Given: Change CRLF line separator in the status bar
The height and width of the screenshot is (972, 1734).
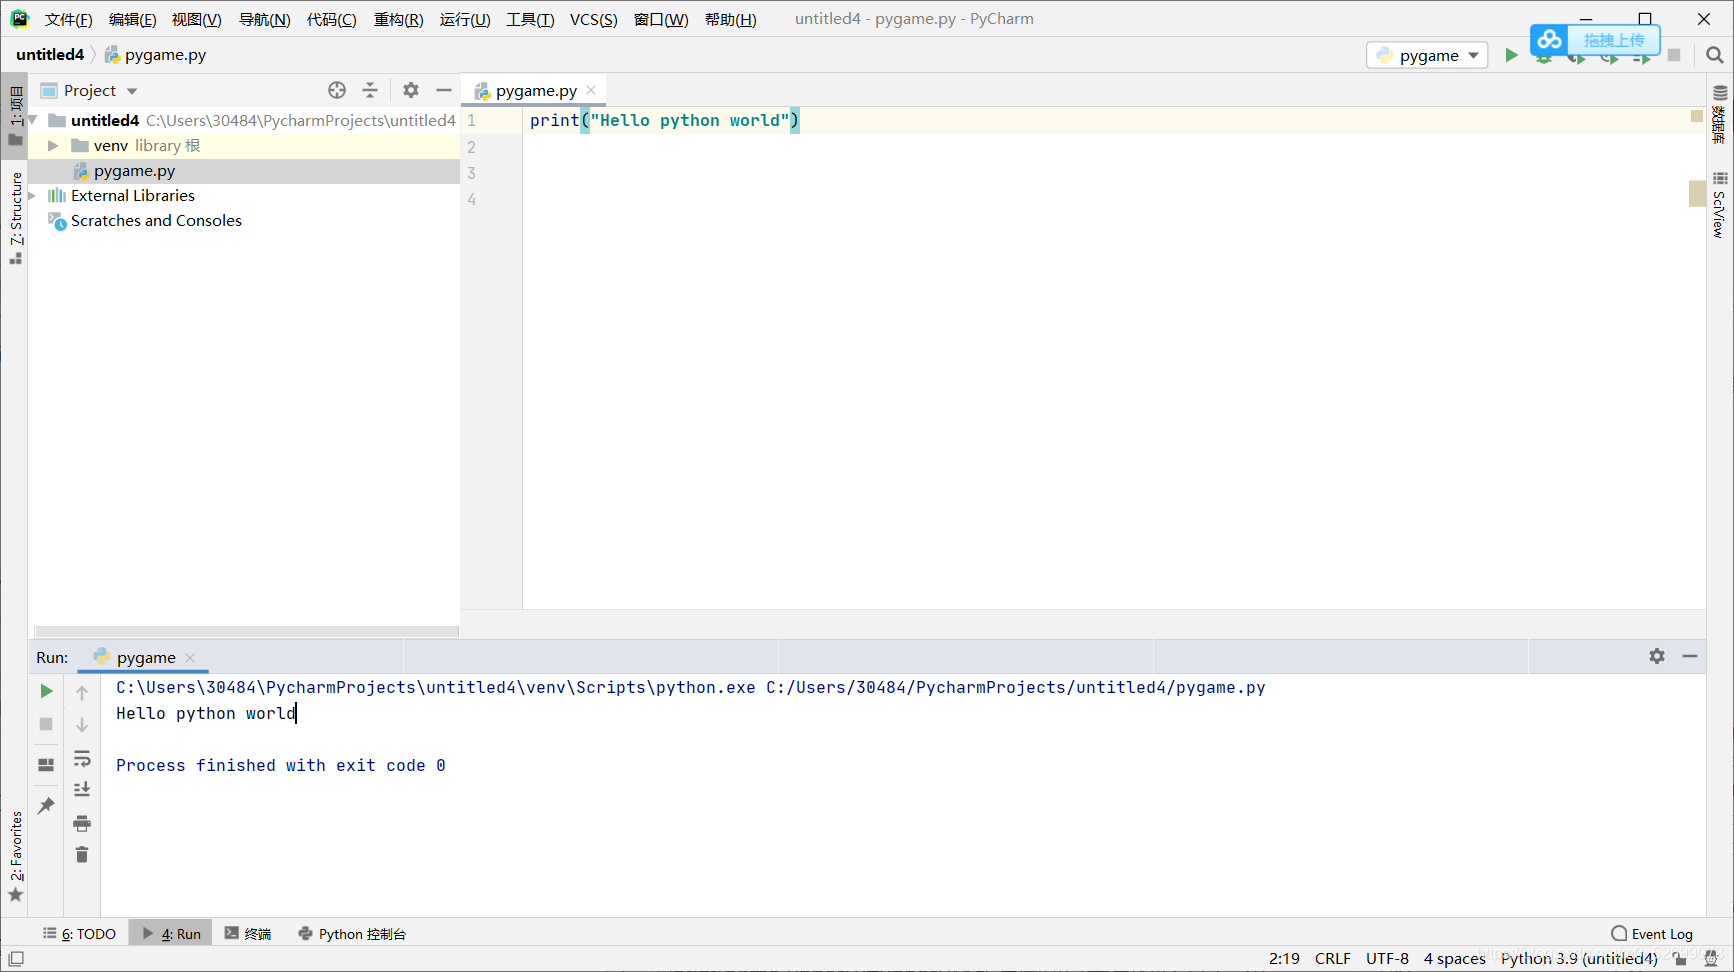Looking at the screenshot, I should pos(1332,959).
